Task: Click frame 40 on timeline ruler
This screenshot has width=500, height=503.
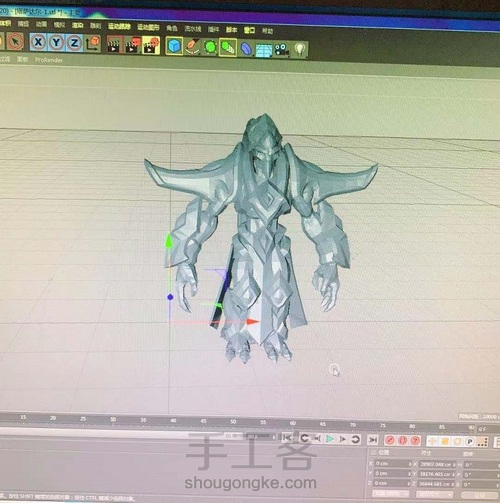Action: [x=173, y=421]
